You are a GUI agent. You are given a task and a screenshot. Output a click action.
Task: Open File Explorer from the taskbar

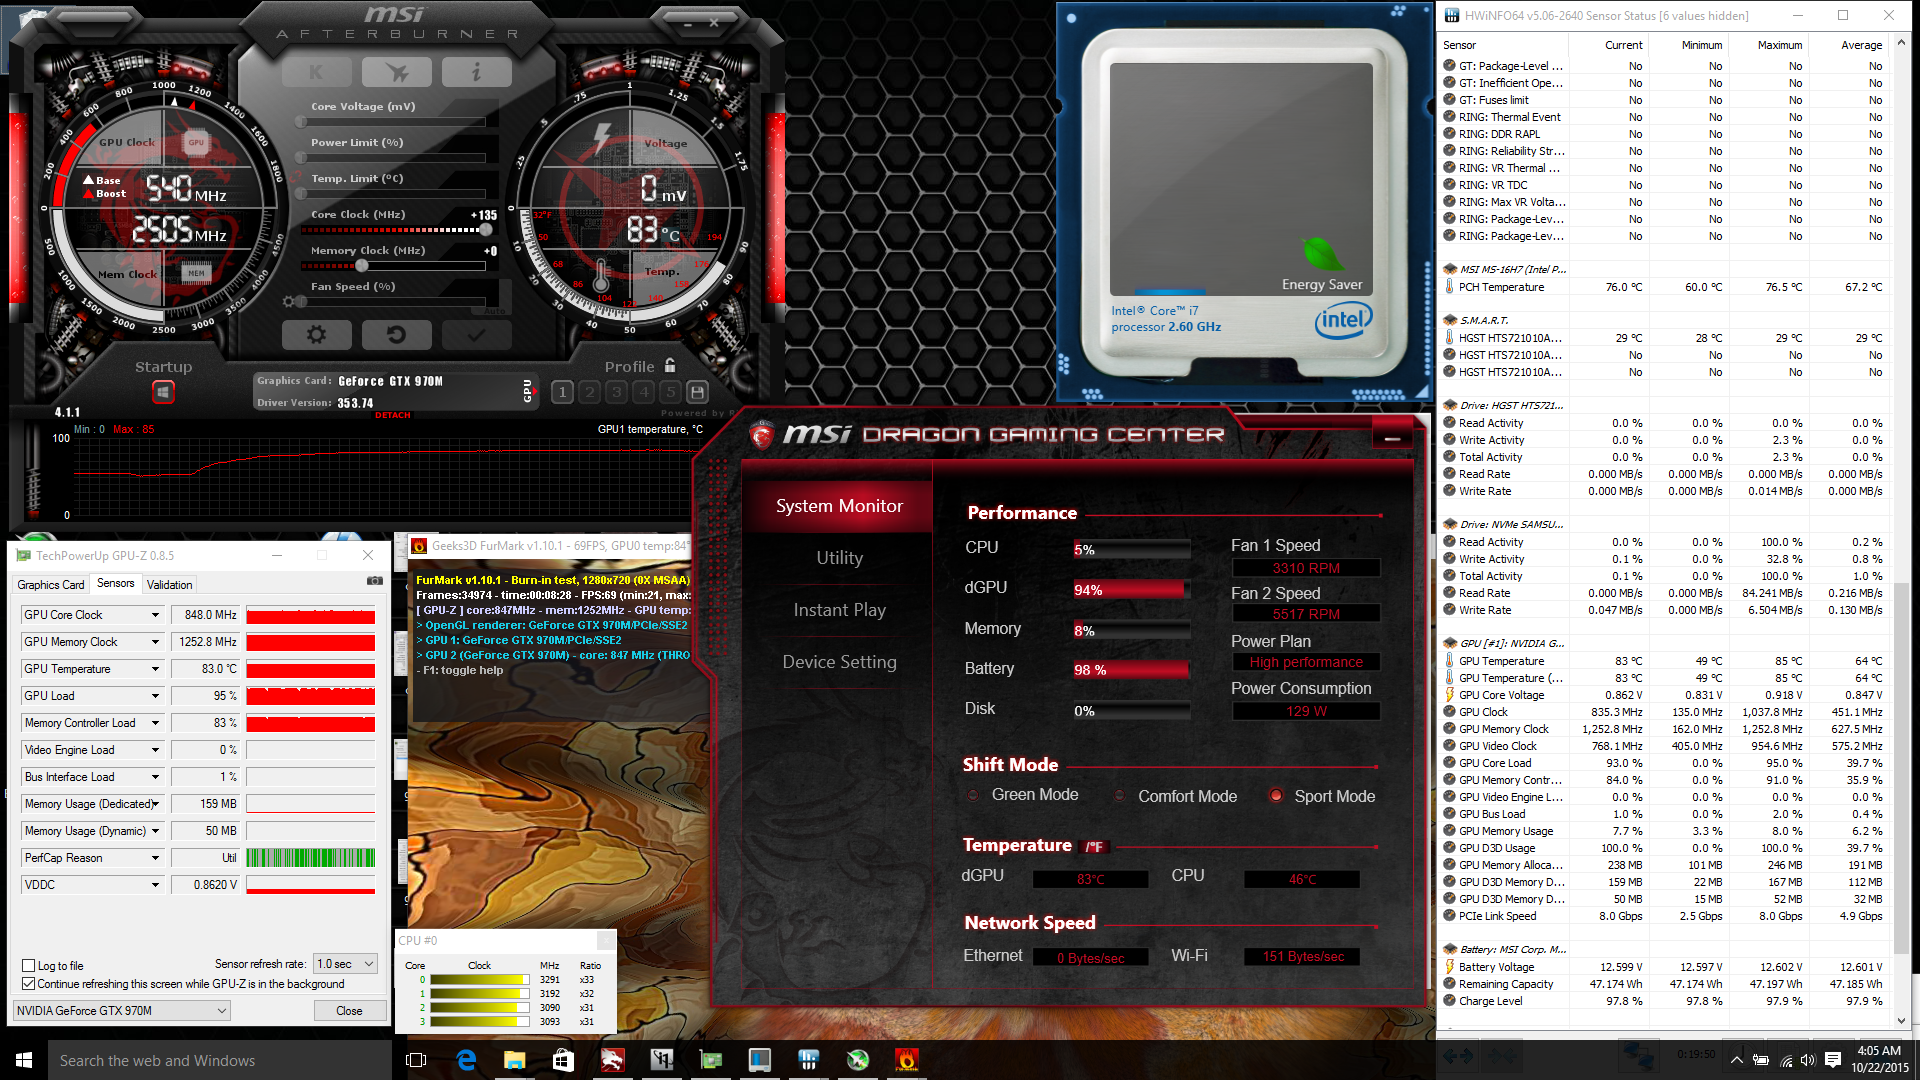pyautogui.click(x=514, y=1060)
